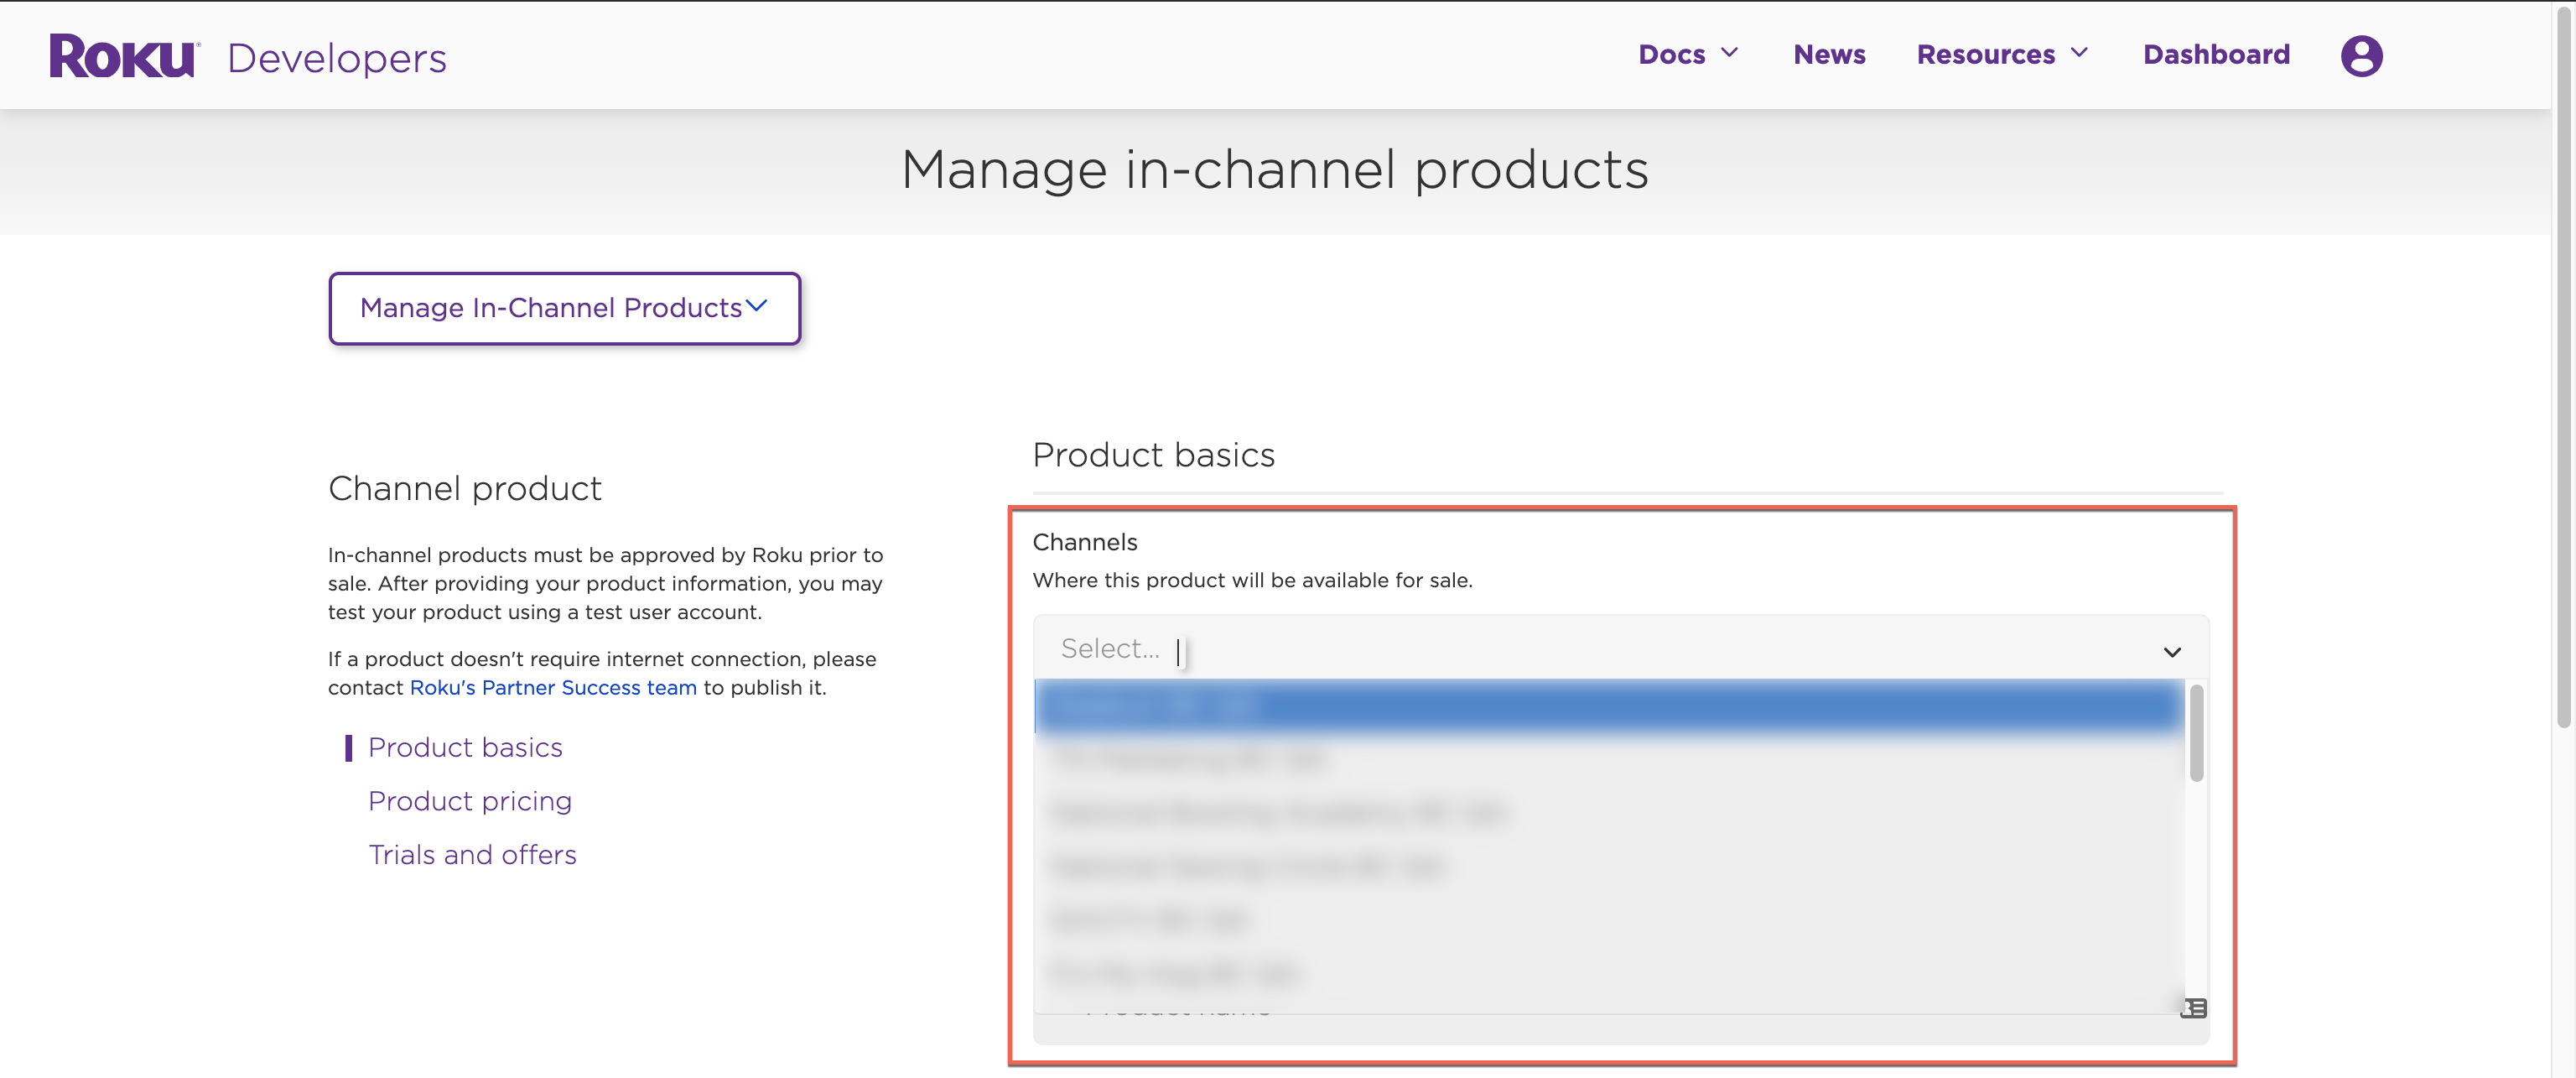Image resolution: width=2576 pixels, height=1078 pixels.
Task: Click Roku's Partner Success team link
Action: click(553, 687)
